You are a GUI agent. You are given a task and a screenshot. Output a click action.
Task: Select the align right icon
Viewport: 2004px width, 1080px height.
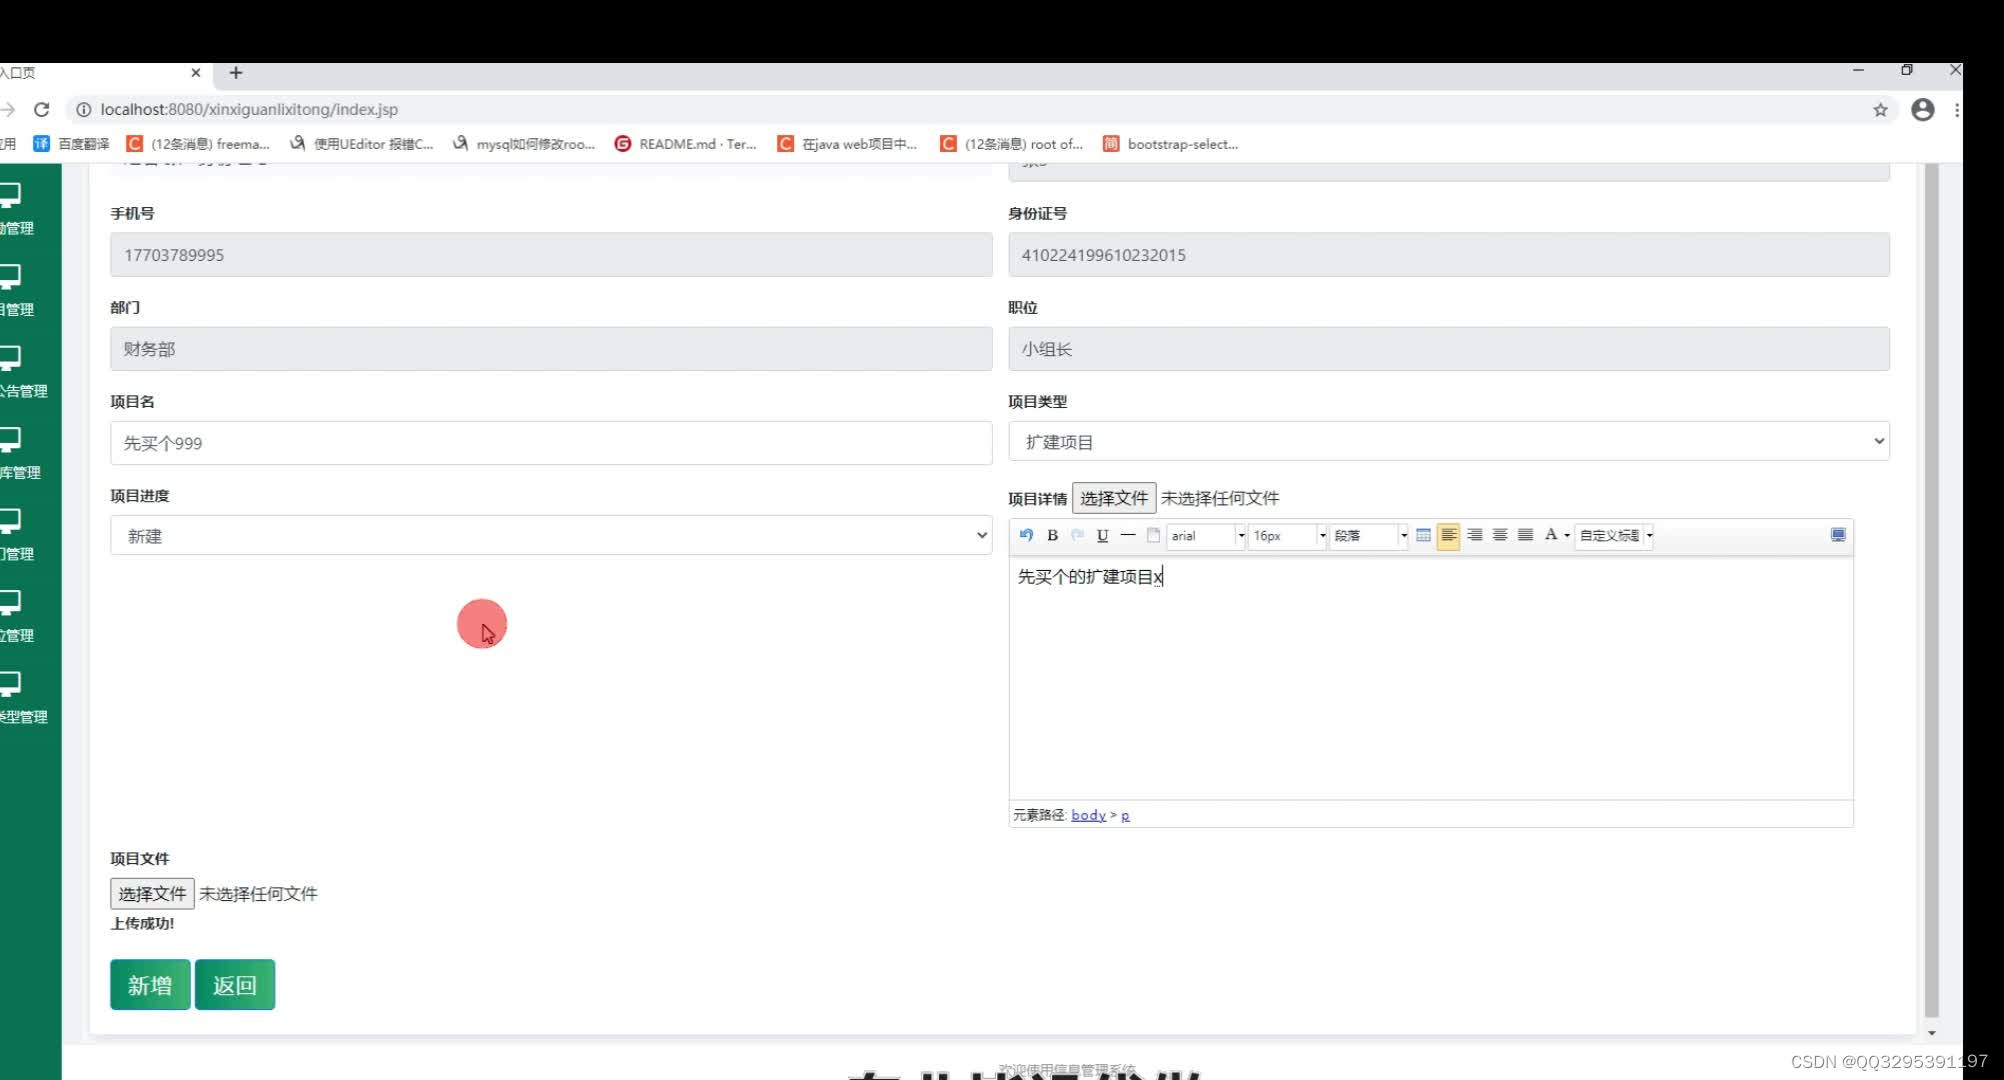pyautogui.click(x=1474, y=535)
